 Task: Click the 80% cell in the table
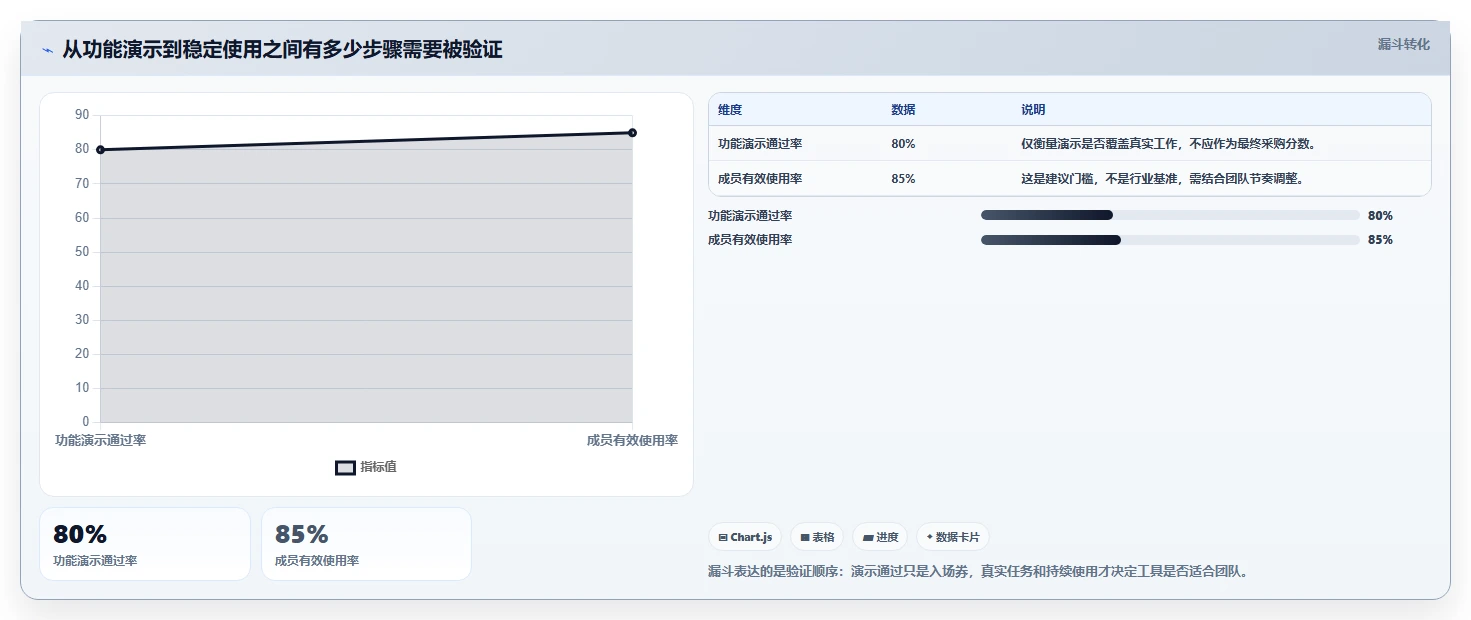(903, 144)
